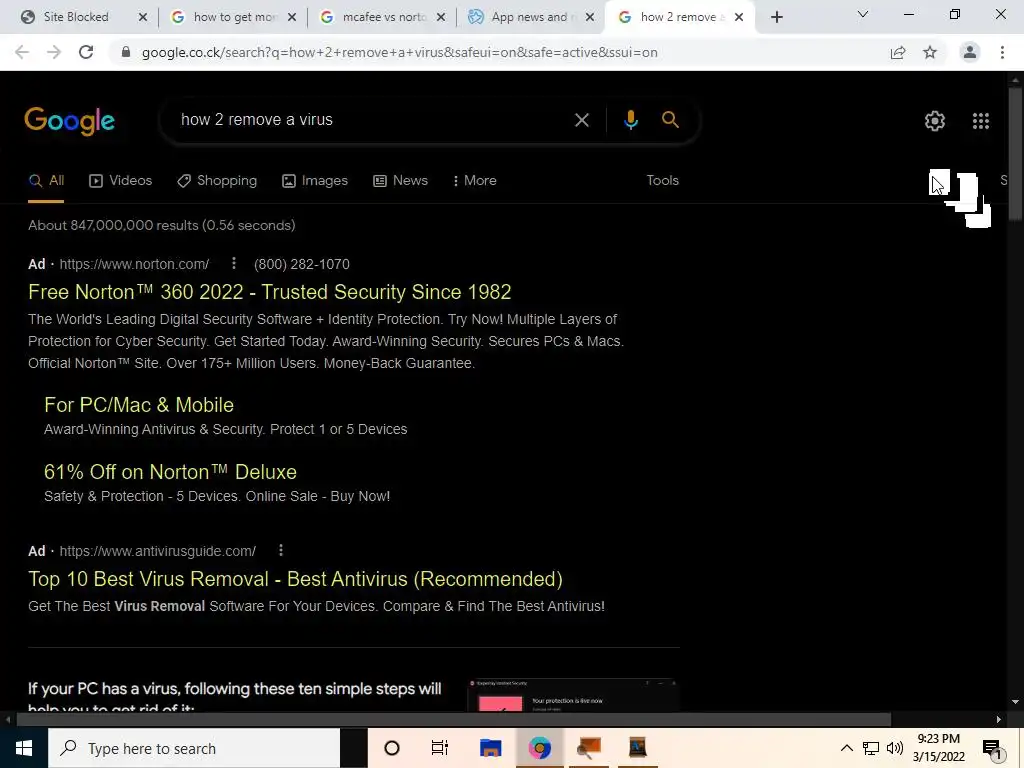Open a new browser tab

point(776,17)
